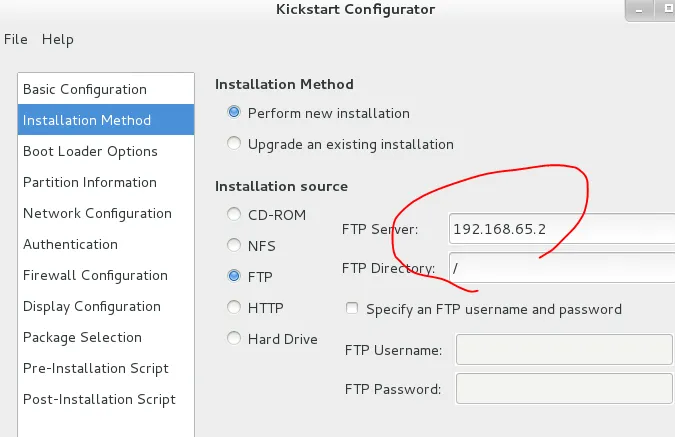Select CD-ROM as installation source

point(234,214)
